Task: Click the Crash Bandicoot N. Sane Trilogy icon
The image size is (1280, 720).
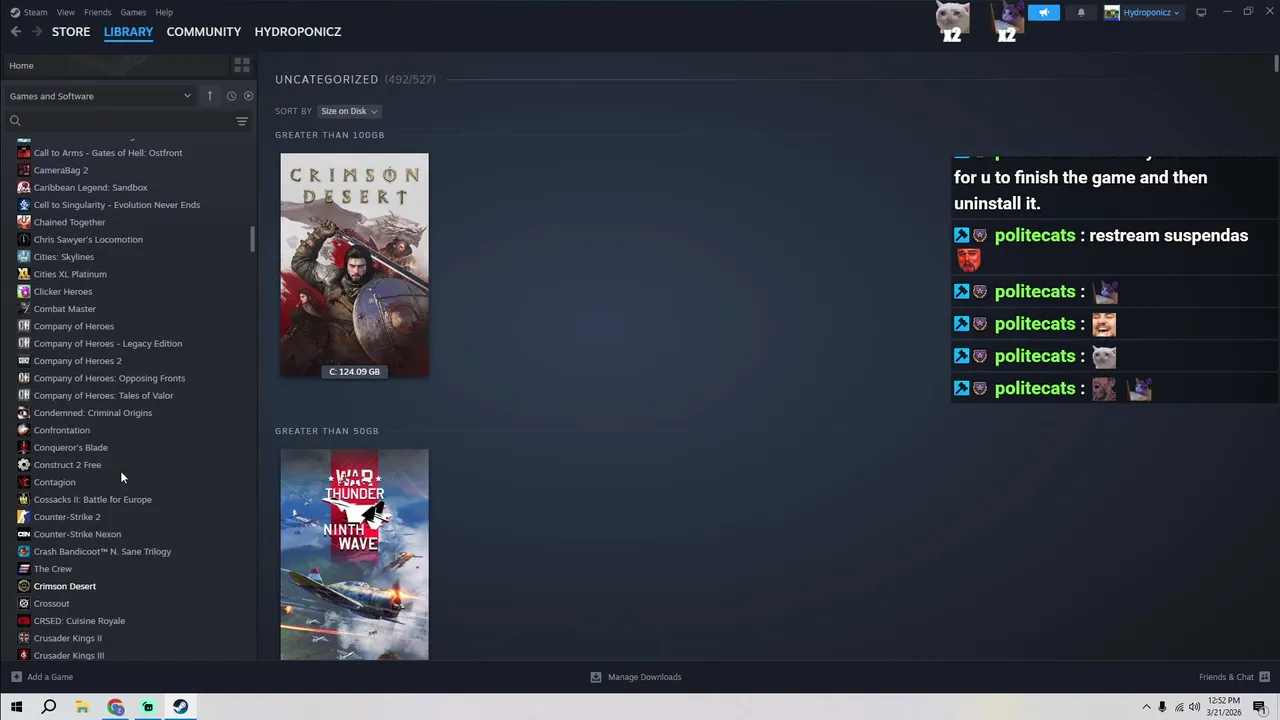Action: point(24,552)
